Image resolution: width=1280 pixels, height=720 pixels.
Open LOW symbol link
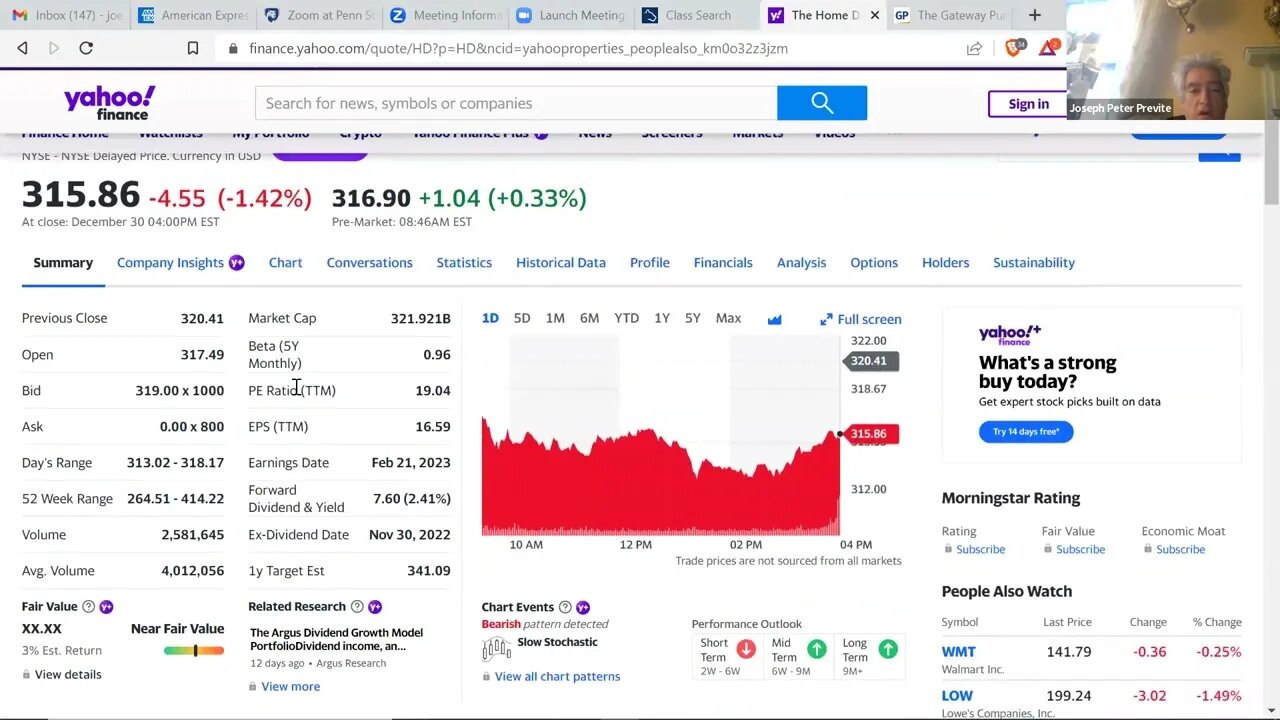[957, 695]
